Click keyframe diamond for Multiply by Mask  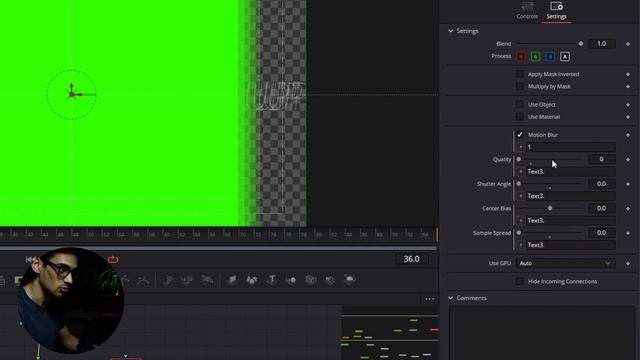pos(628,87)
